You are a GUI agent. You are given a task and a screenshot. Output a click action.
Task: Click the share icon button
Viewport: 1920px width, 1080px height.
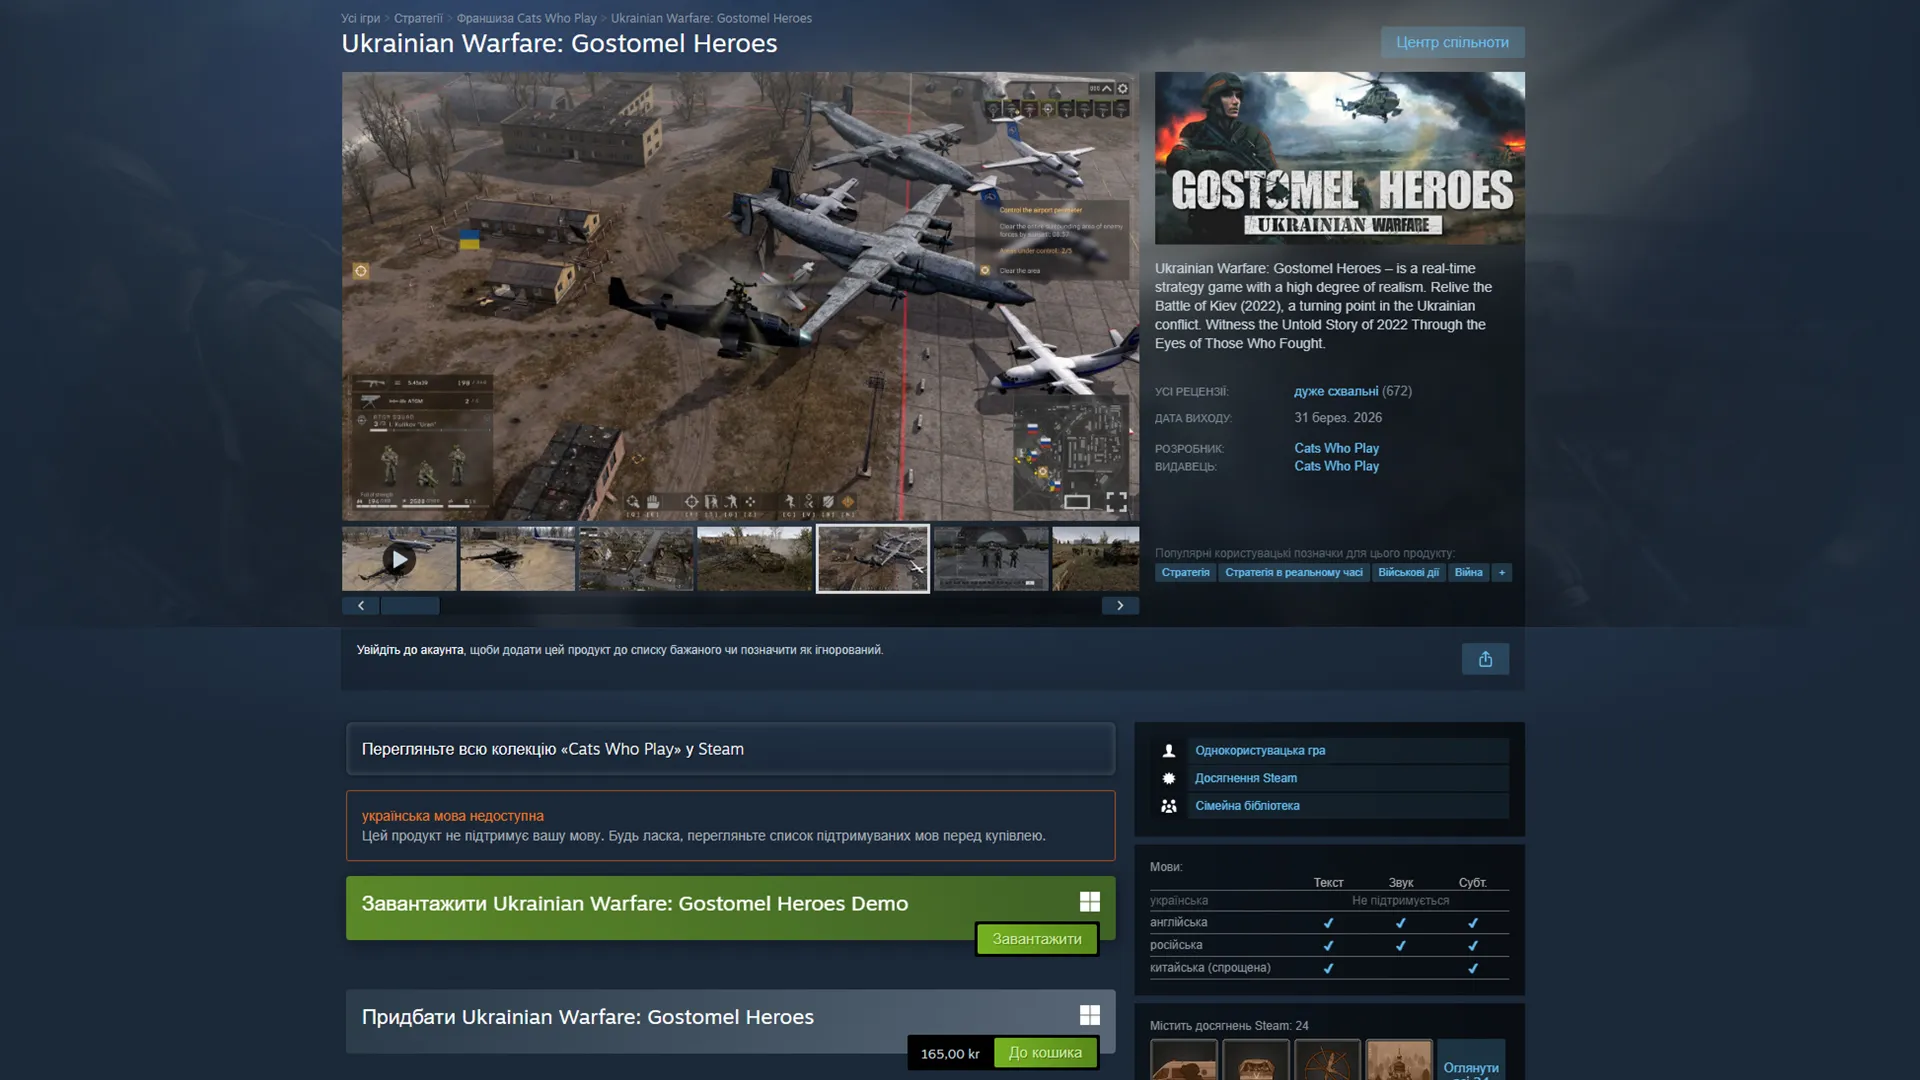tap(1485, 659)
